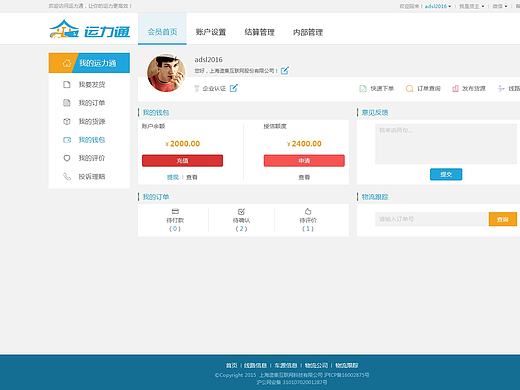Viewport: 520px width, 390px height.
Task: Click the 提现 withdraw link
Action: pos(173,177)
